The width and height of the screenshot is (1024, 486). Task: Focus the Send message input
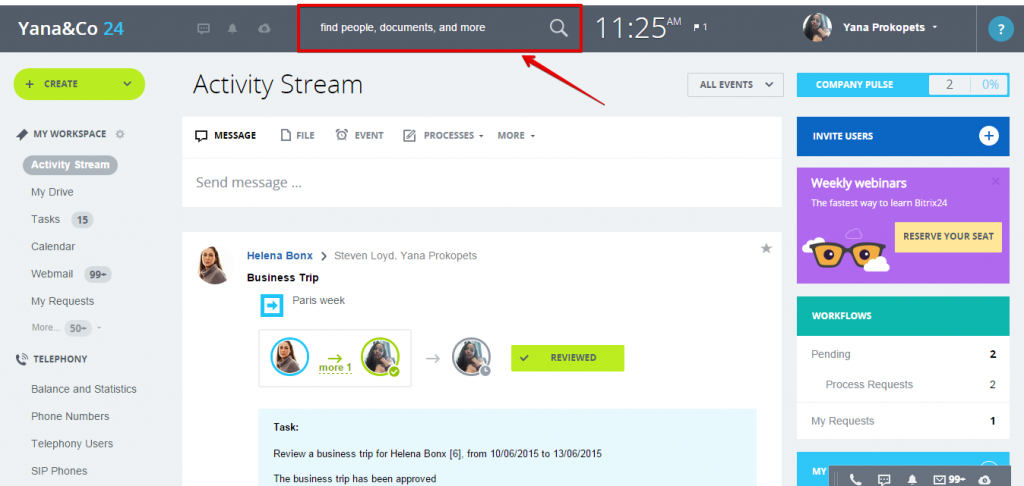482,182
